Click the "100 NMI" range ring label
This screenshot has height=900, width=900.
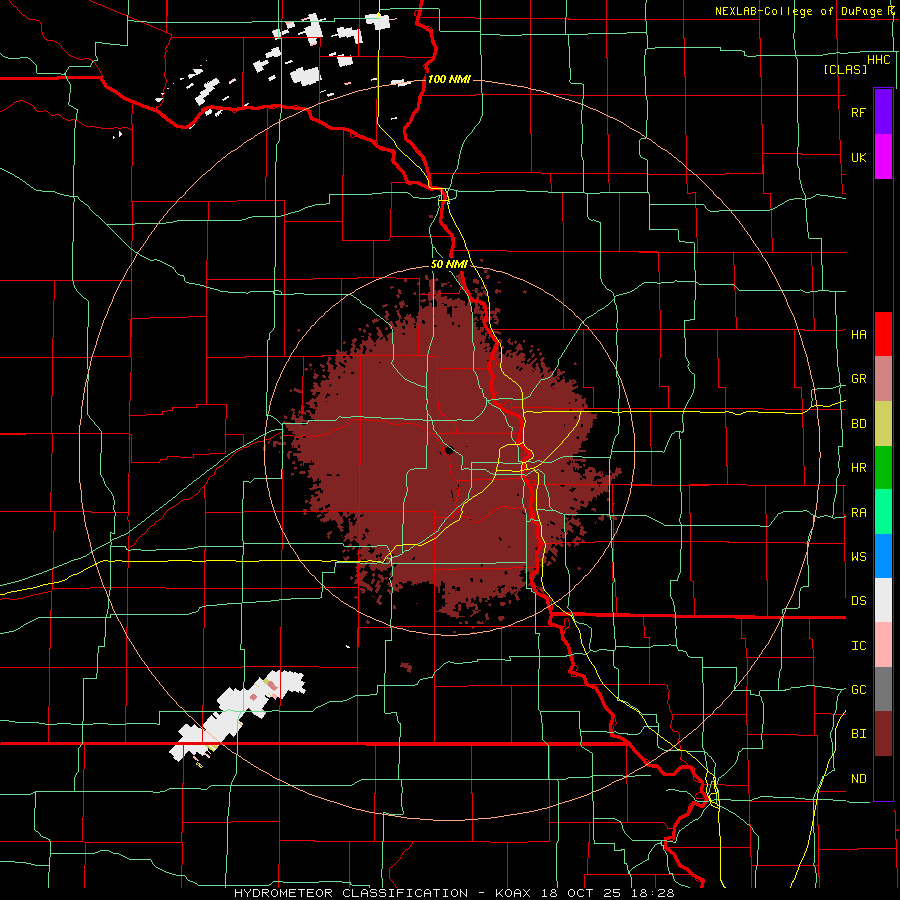(x=449, y=79)
